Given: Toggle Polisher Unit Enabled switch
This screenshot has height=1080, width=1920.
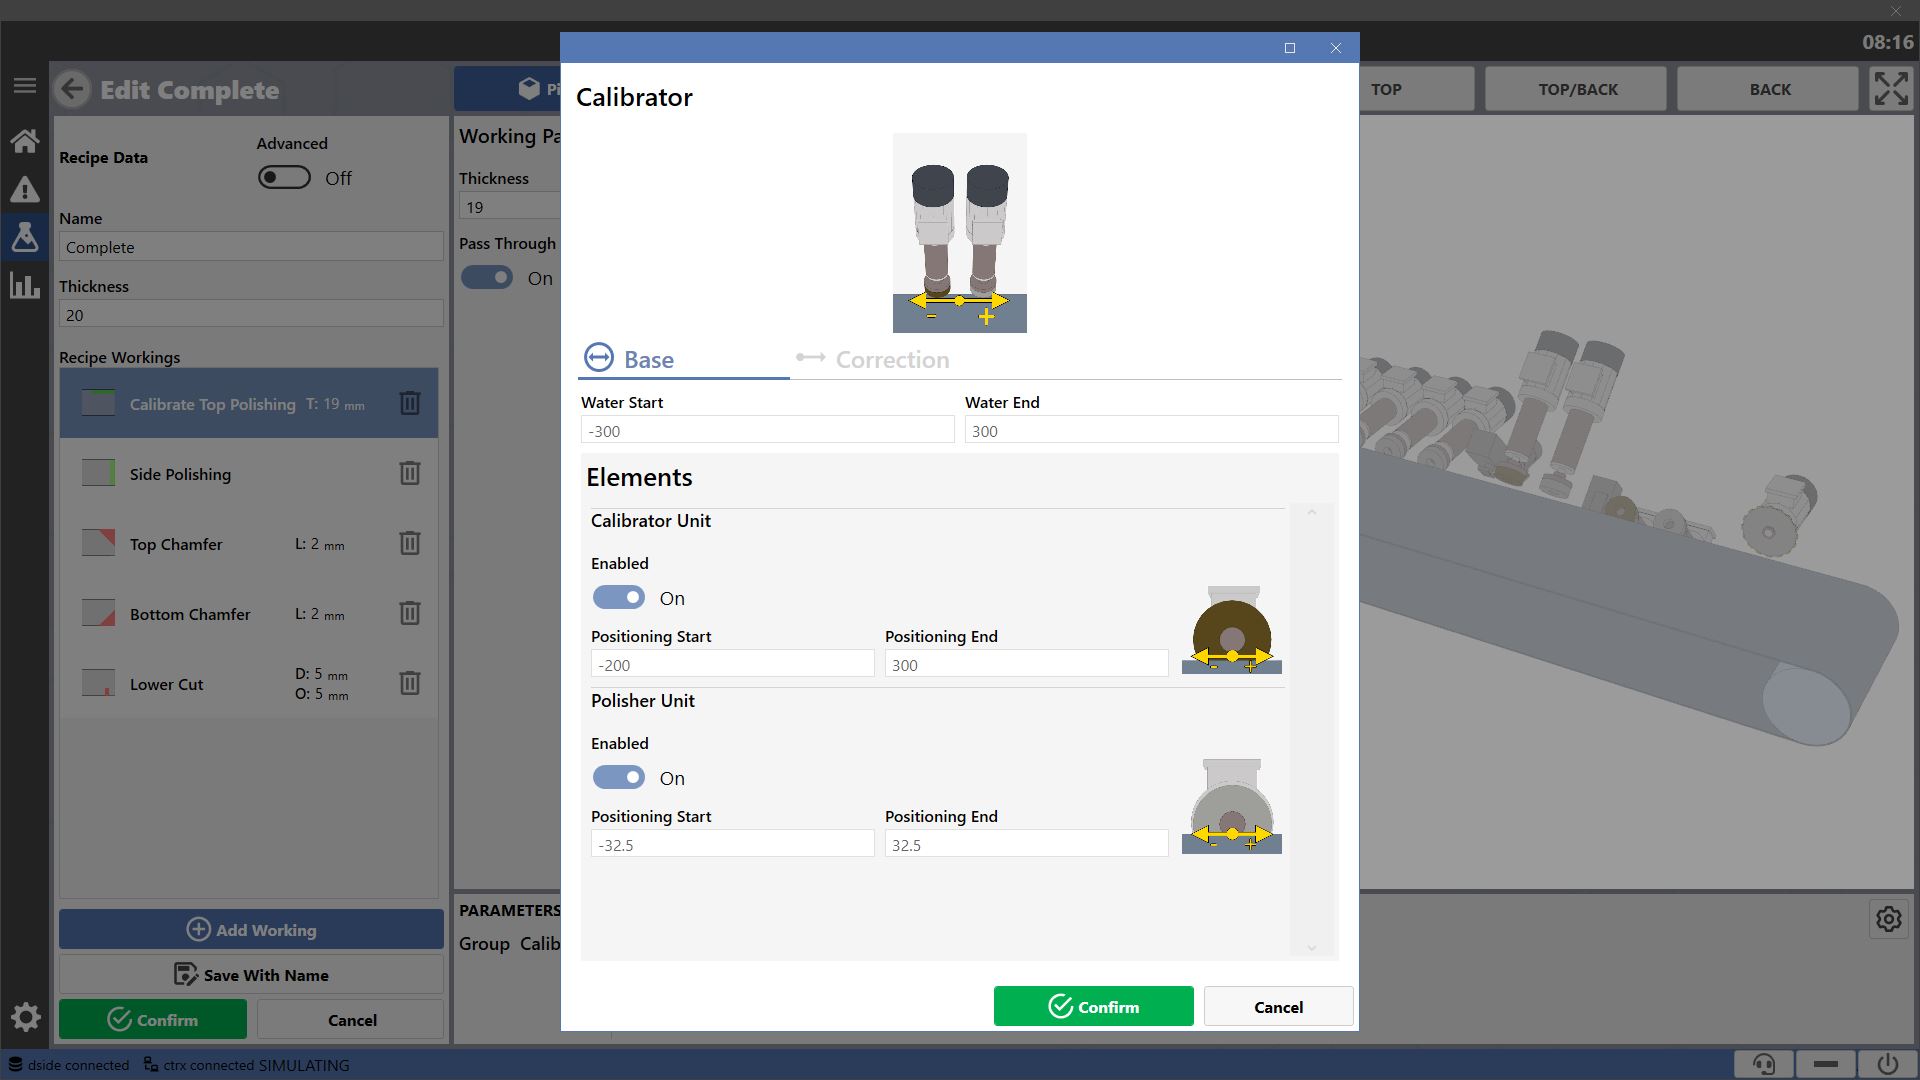Looking at the screenshot, I should (619, 777).
